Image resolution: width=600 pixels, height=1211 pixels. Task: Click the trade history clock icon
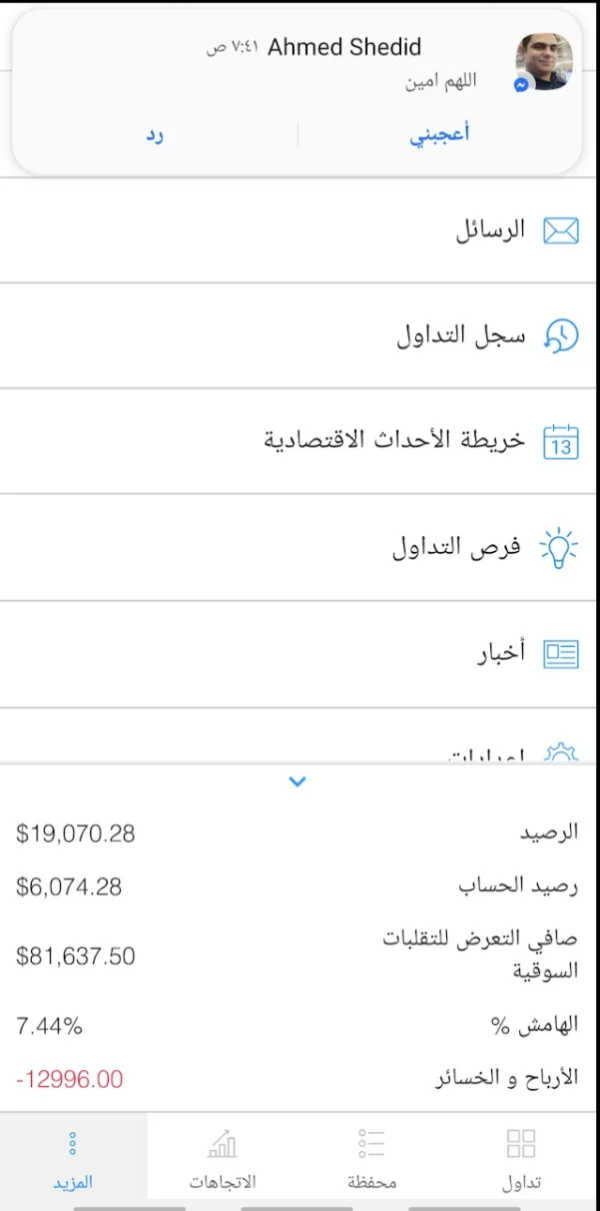pos(560,336)
